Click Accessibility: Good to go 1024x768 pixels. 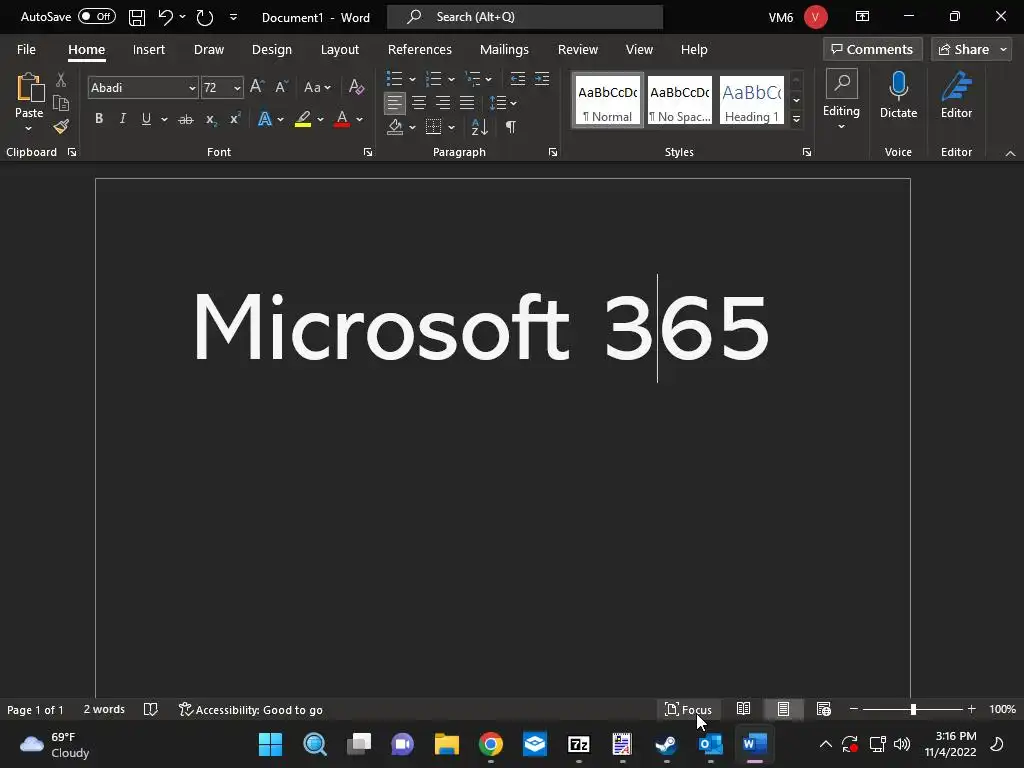pos(251,709)
